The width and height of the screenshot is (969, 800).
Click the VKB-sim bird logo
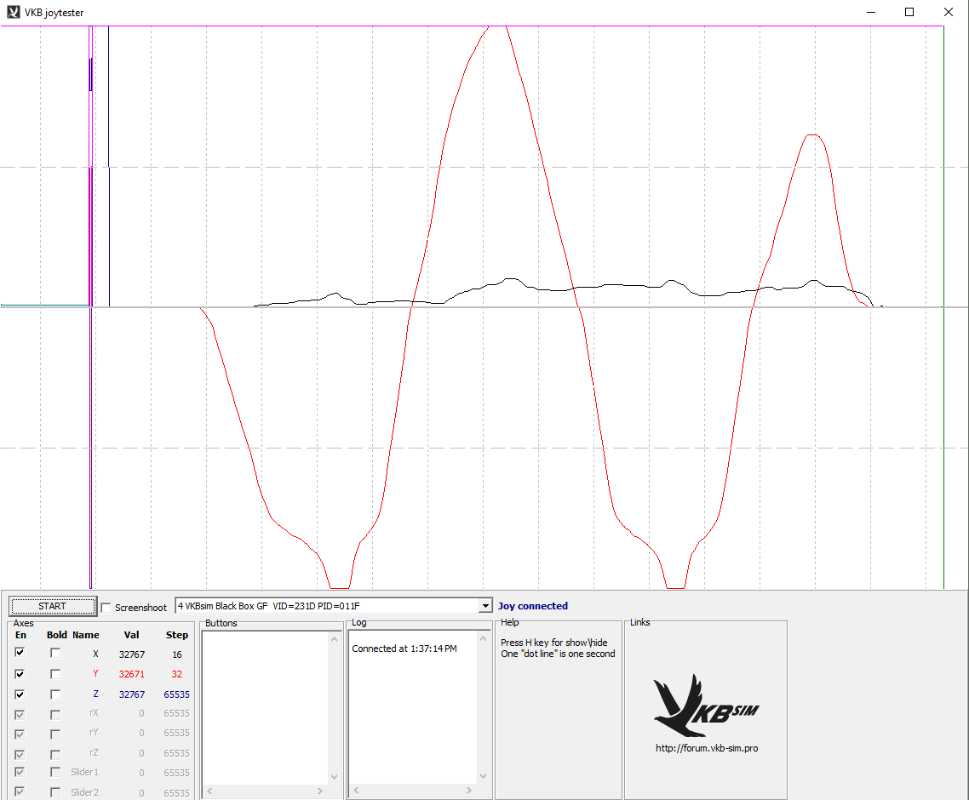coord(705,705)
